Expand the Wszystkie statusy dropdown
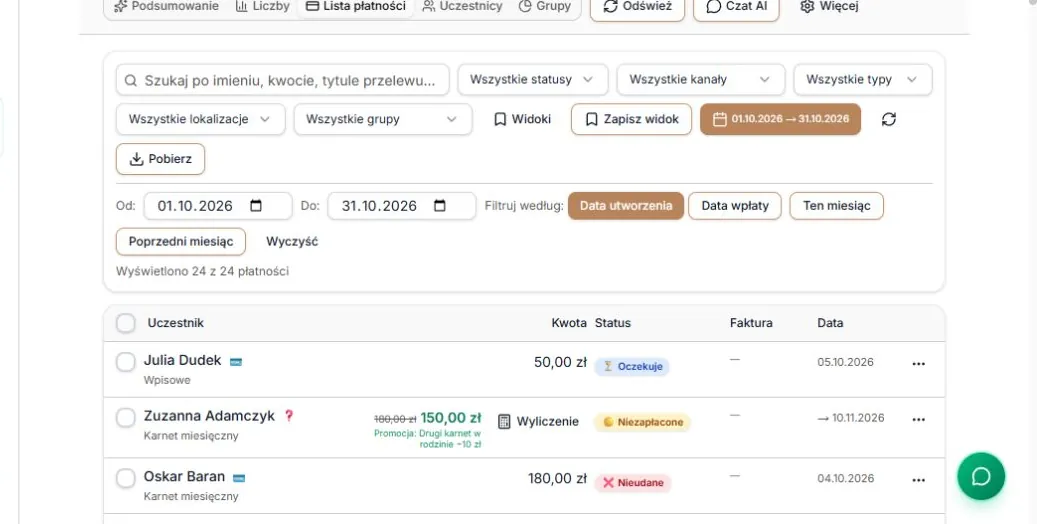1037x524 pixels. click(x=532, y=79)
